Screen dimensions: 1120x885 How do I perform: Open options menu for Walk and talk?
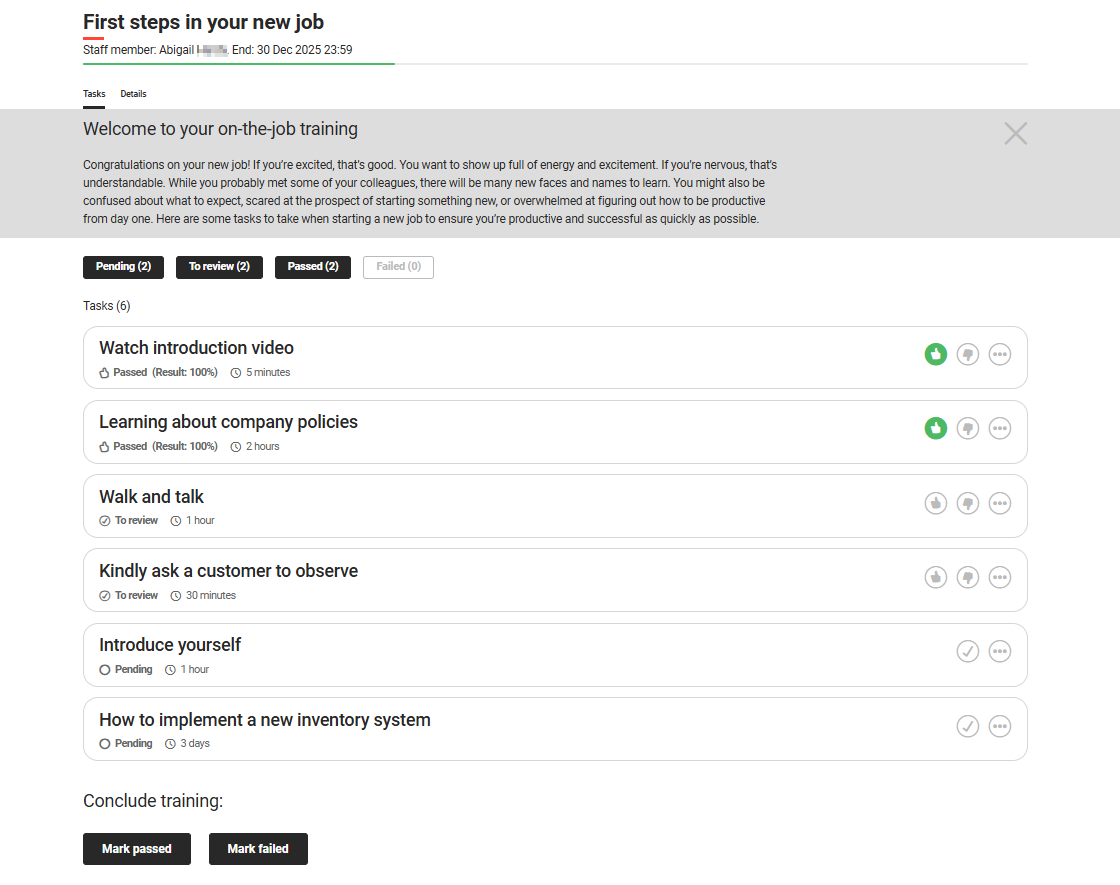pos(999,503)
